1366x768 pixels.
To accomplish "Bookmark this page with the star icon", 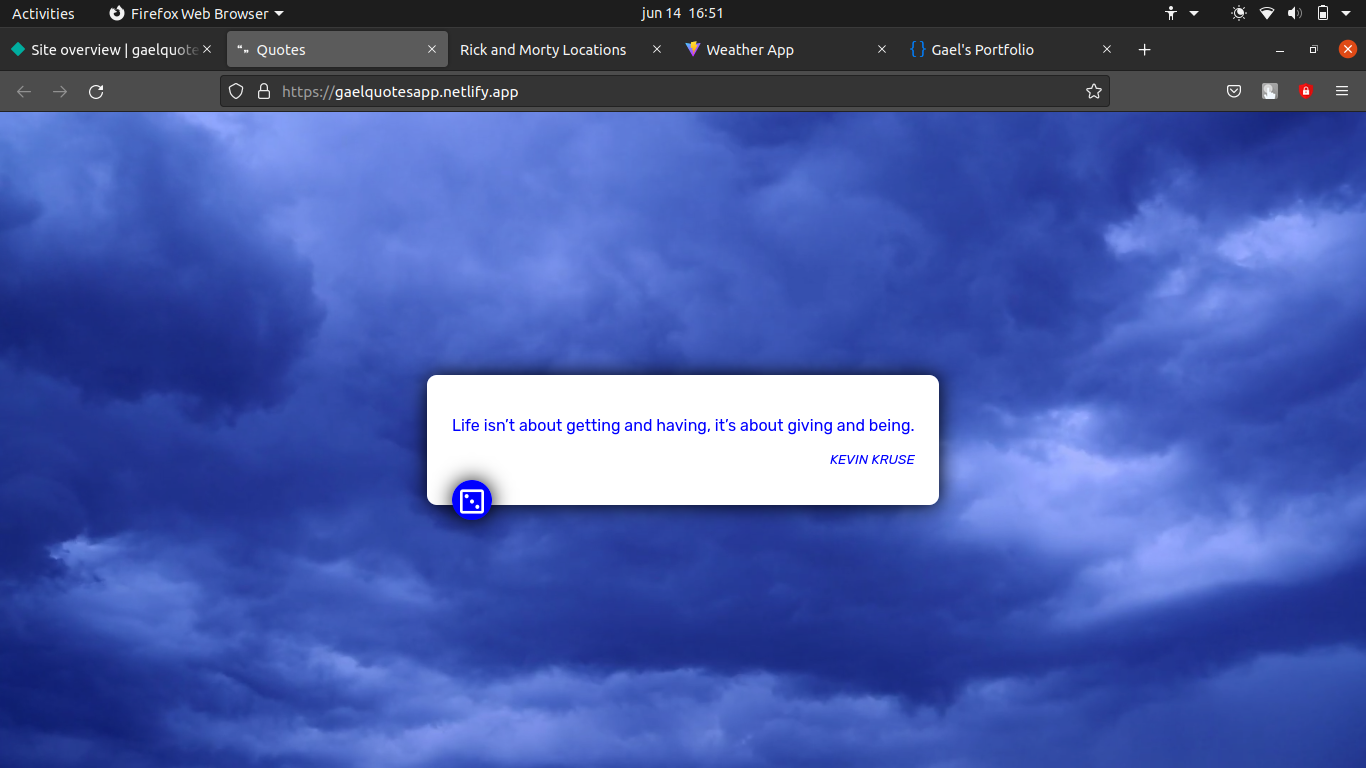I will tap(1093, 92).
